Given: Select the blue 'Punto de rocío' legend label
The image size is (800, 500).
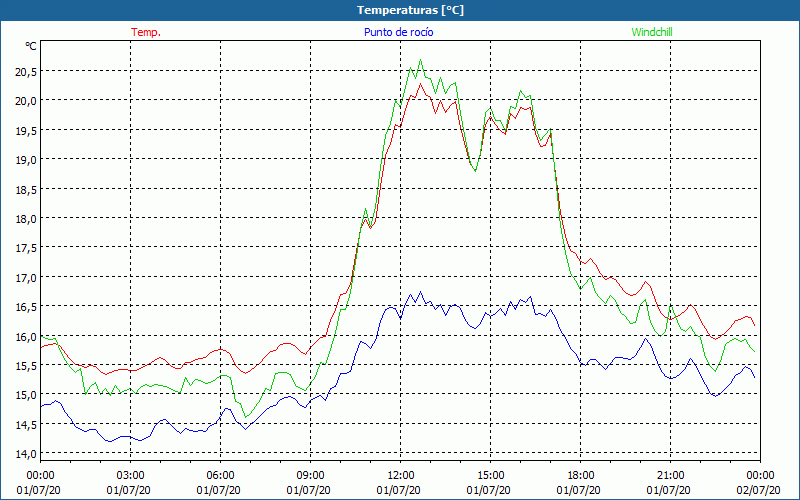Looking at the screenshot, I should point(398,32).
